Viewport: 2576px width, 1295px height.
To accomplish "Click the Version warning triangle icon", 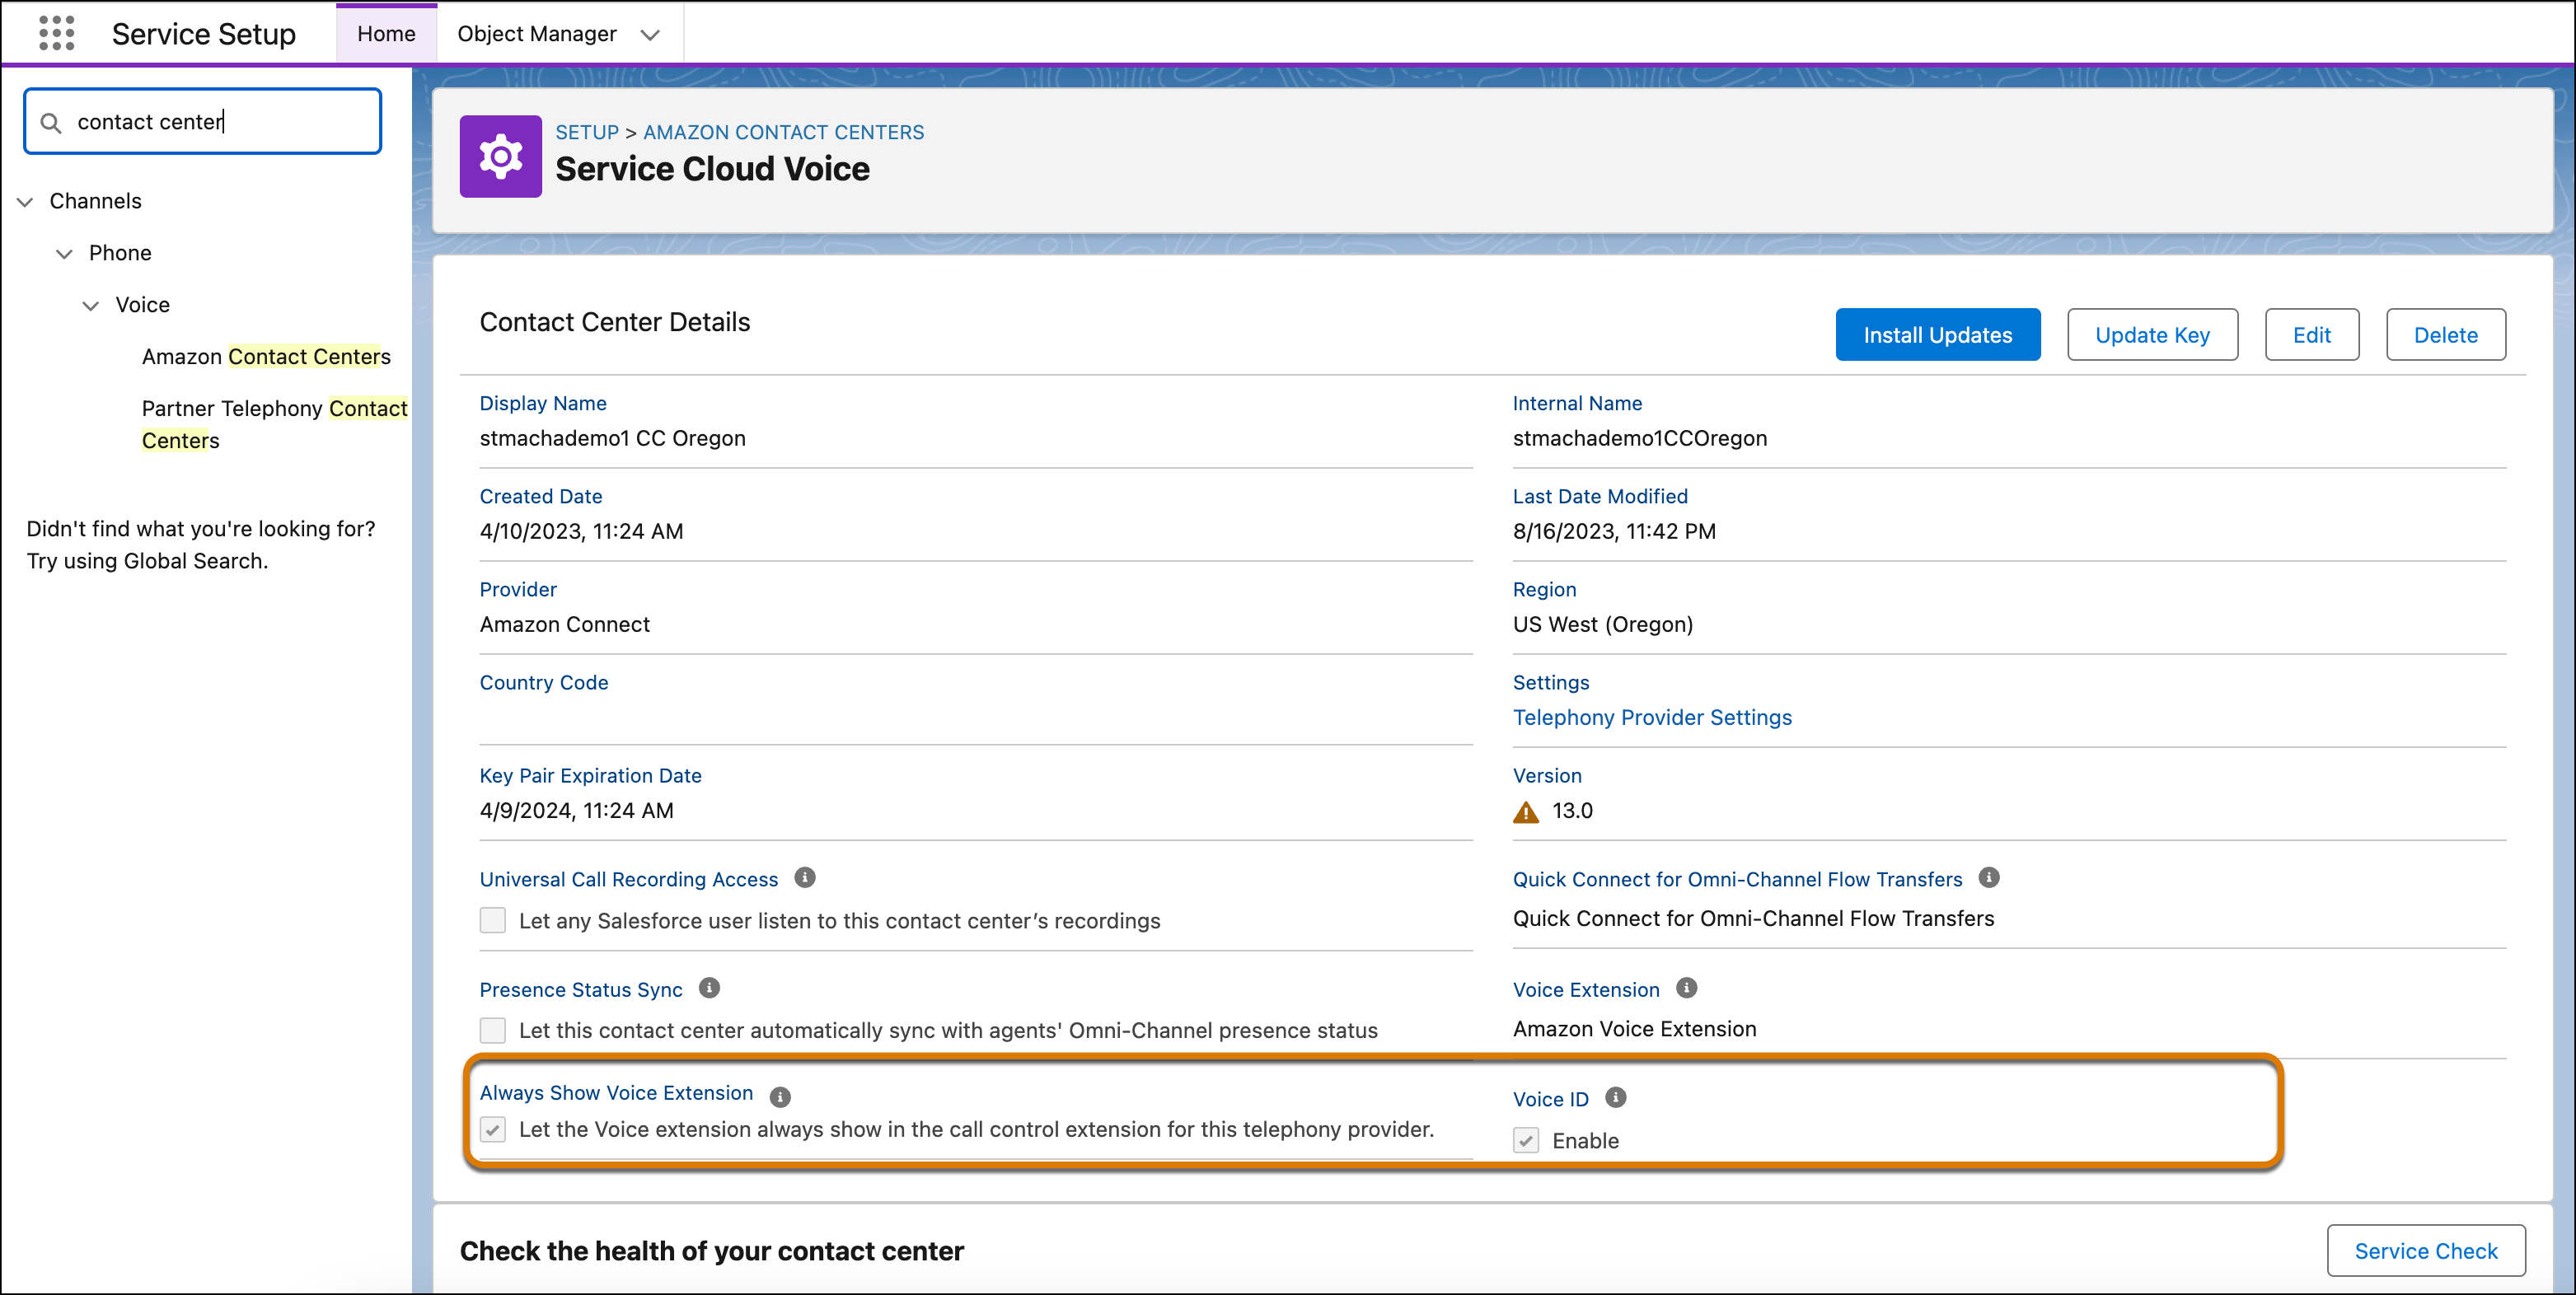I will (1526, 811).
